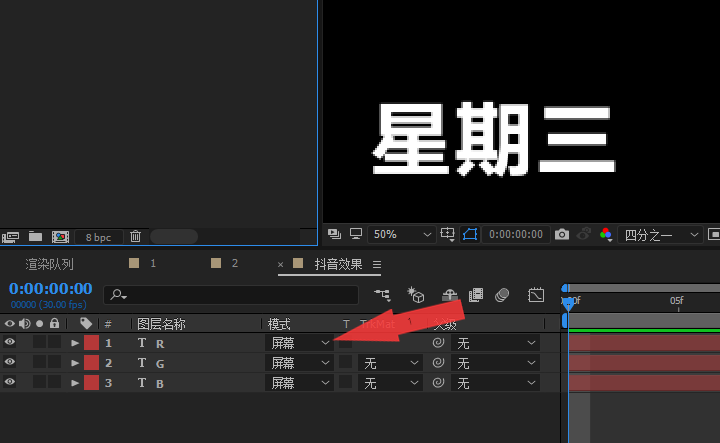This screenshot has width=720, height=443.
Task: Toggle visibility of layer B
Action: [x=10, y=382]
